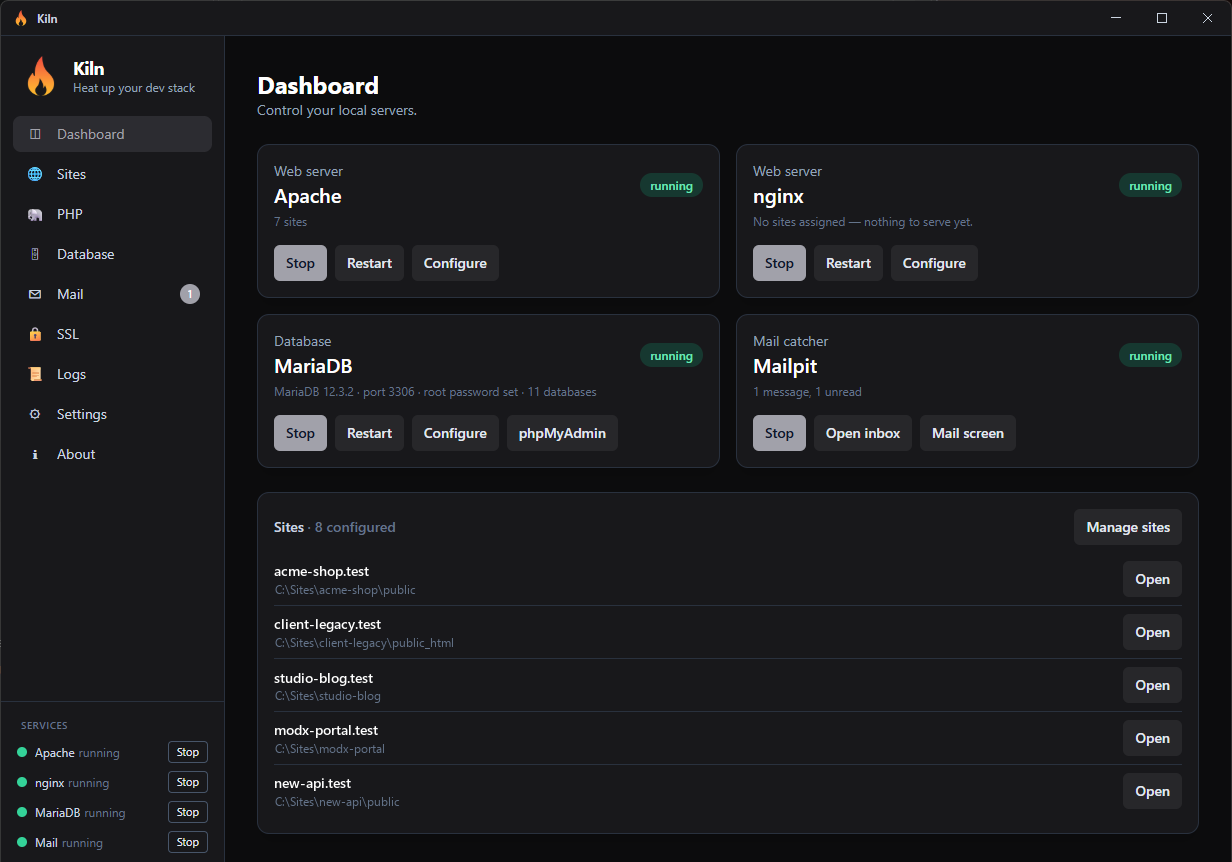Stop MariaDB from the Database card
Image resolution: width=1232 pixels, height=862 pixels.
point(300,433)
